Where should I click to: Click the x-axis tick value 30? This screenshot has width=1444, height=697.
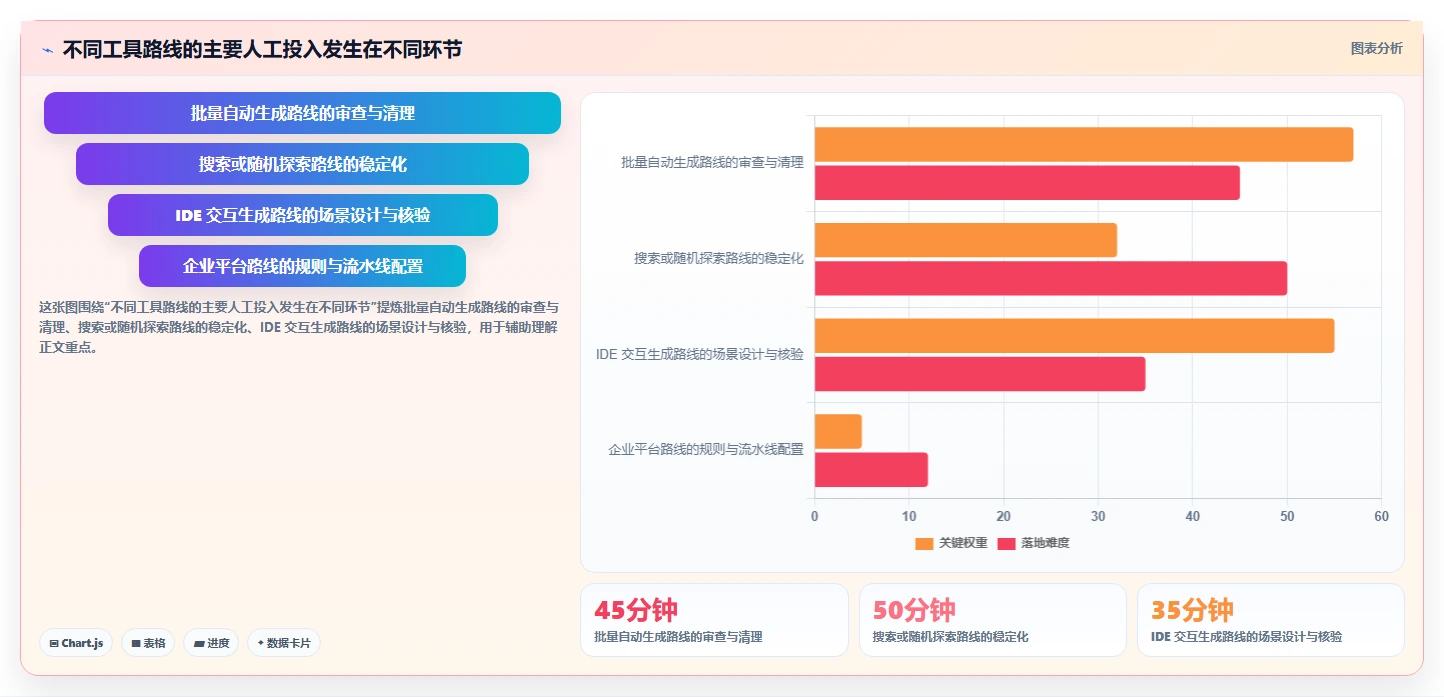[x=1098, y=516]
